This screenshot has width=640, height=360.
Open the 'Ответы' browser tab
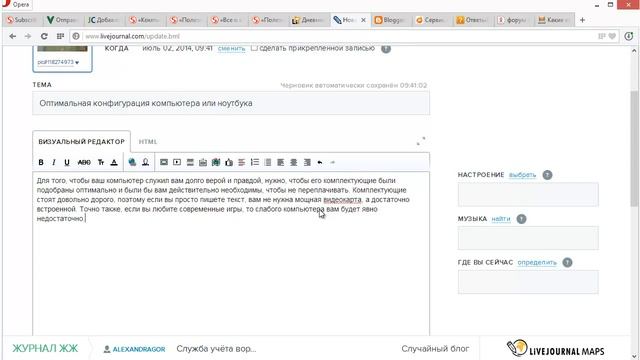coord(473,20)
